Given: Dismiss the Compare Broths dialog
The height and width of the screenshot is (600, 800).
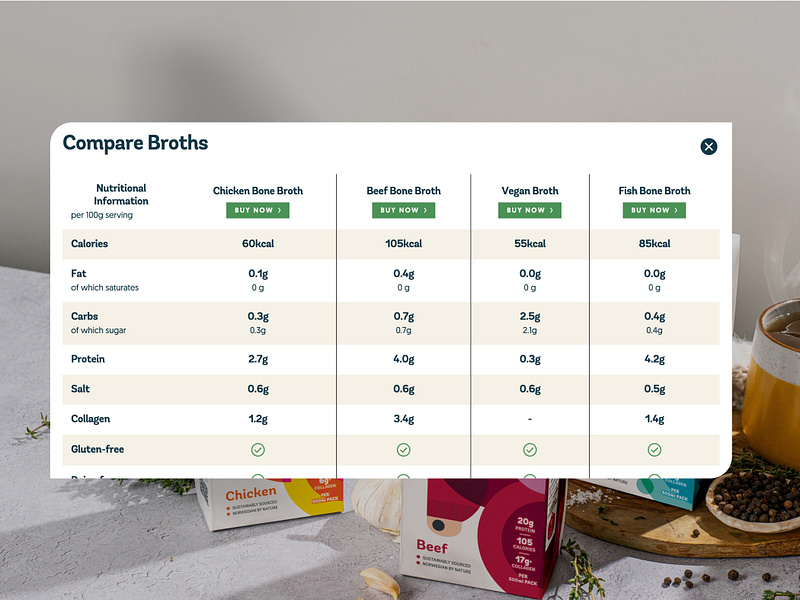Looking at the screenshot, I should [x=709, y=146].
